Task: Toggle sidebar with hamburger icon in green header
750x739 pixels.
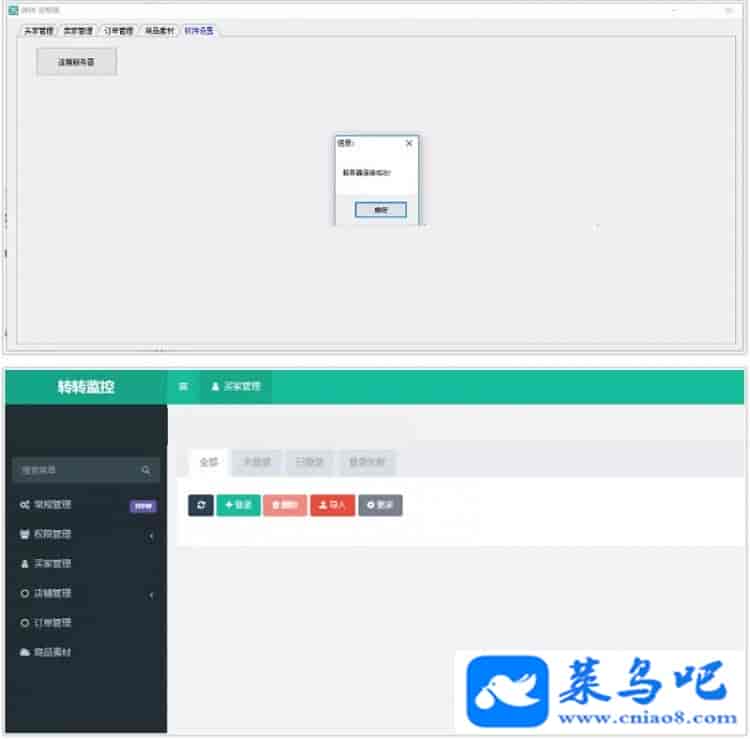Action: (x=183, y=386)
